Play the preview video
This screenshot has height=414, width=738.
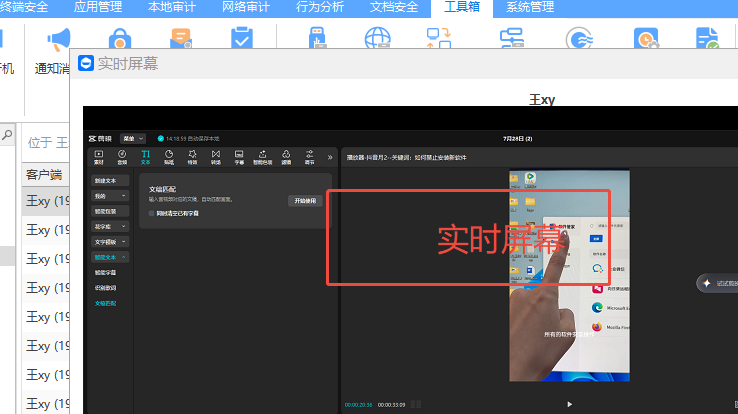pyautogui.click(x=570, y=404)
